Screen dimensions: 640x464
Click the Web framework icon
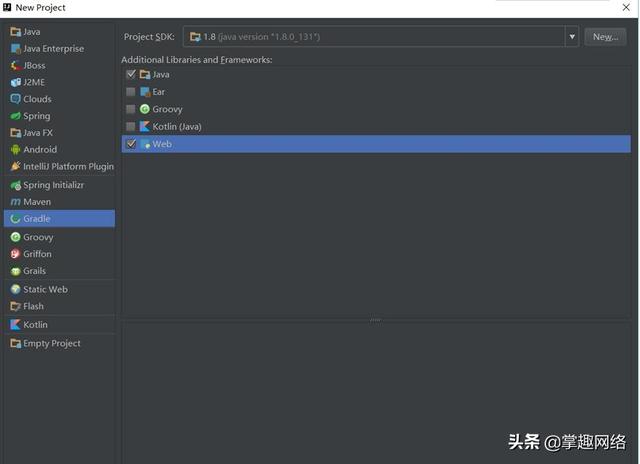coord(145,144)
